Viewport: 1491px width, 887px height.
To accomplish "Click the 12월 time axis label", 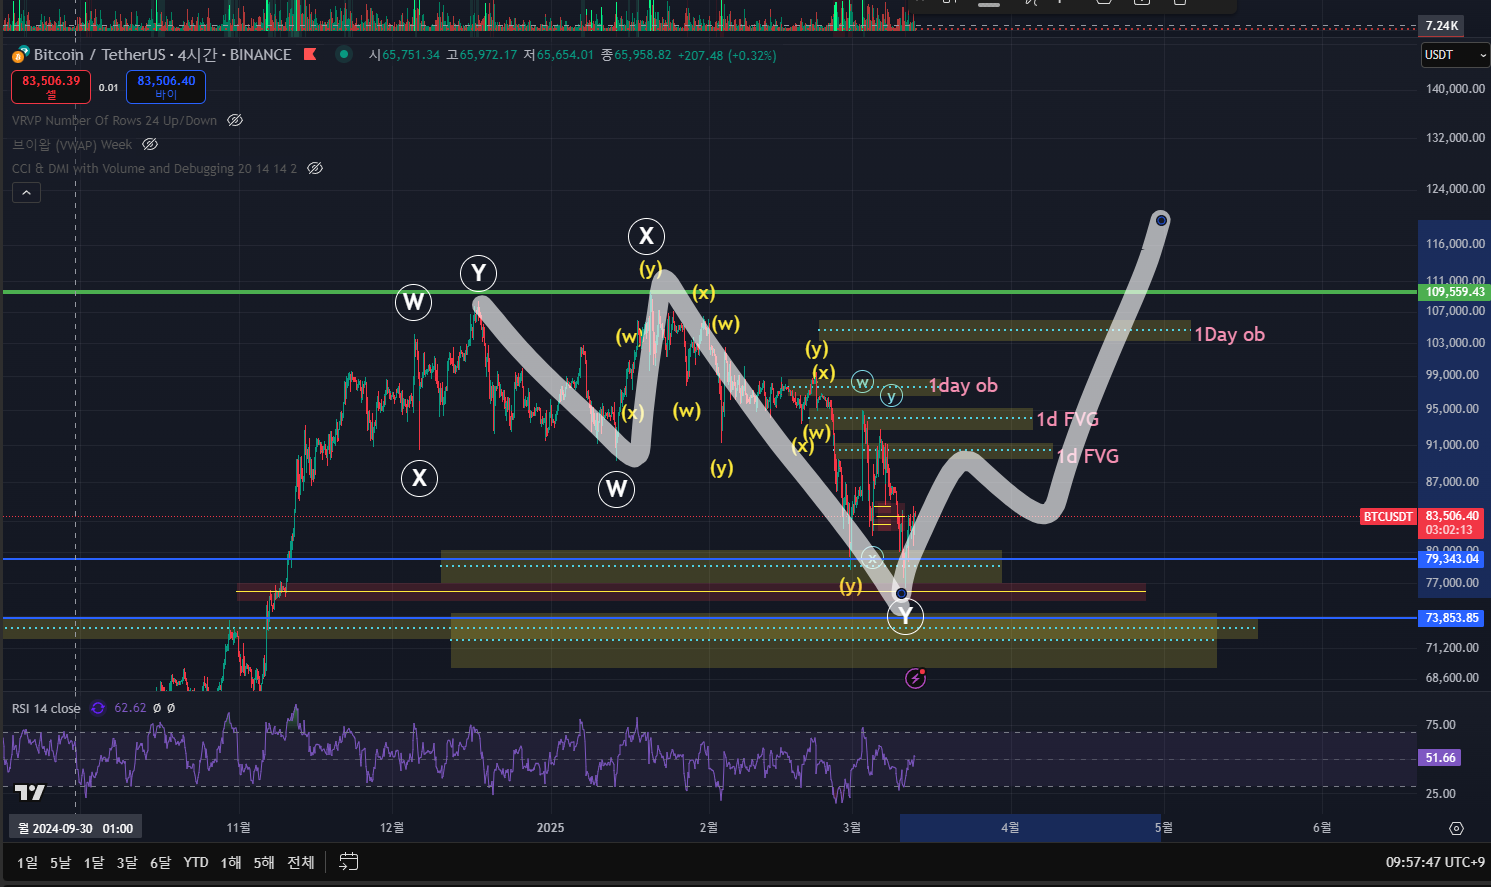I will (x=392, y=827).
